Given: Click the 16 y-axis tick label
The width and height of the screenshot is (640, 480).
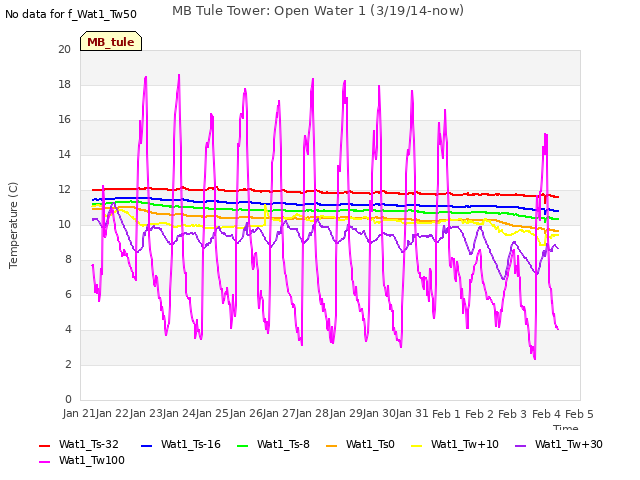Looking at the screenshot, I should pos(64,120).
